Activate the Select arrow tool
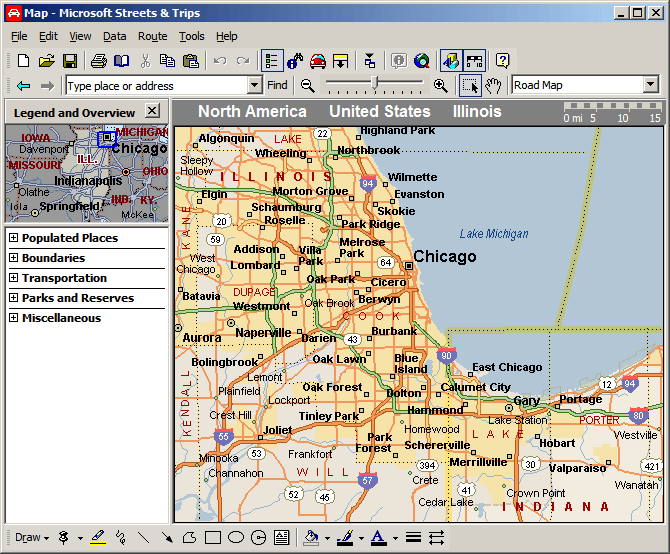This screenshot has height=554, width=670. [470, 86]
